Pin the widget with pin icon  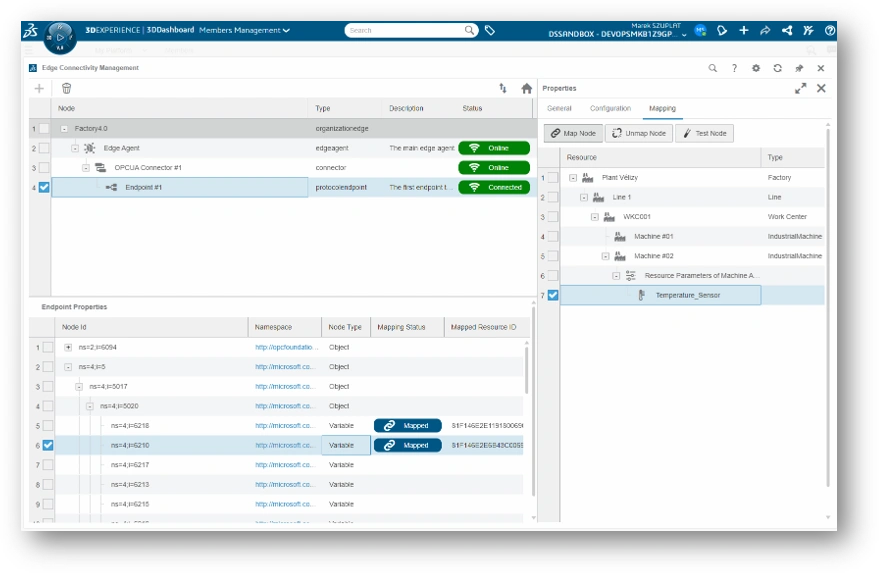799,68
